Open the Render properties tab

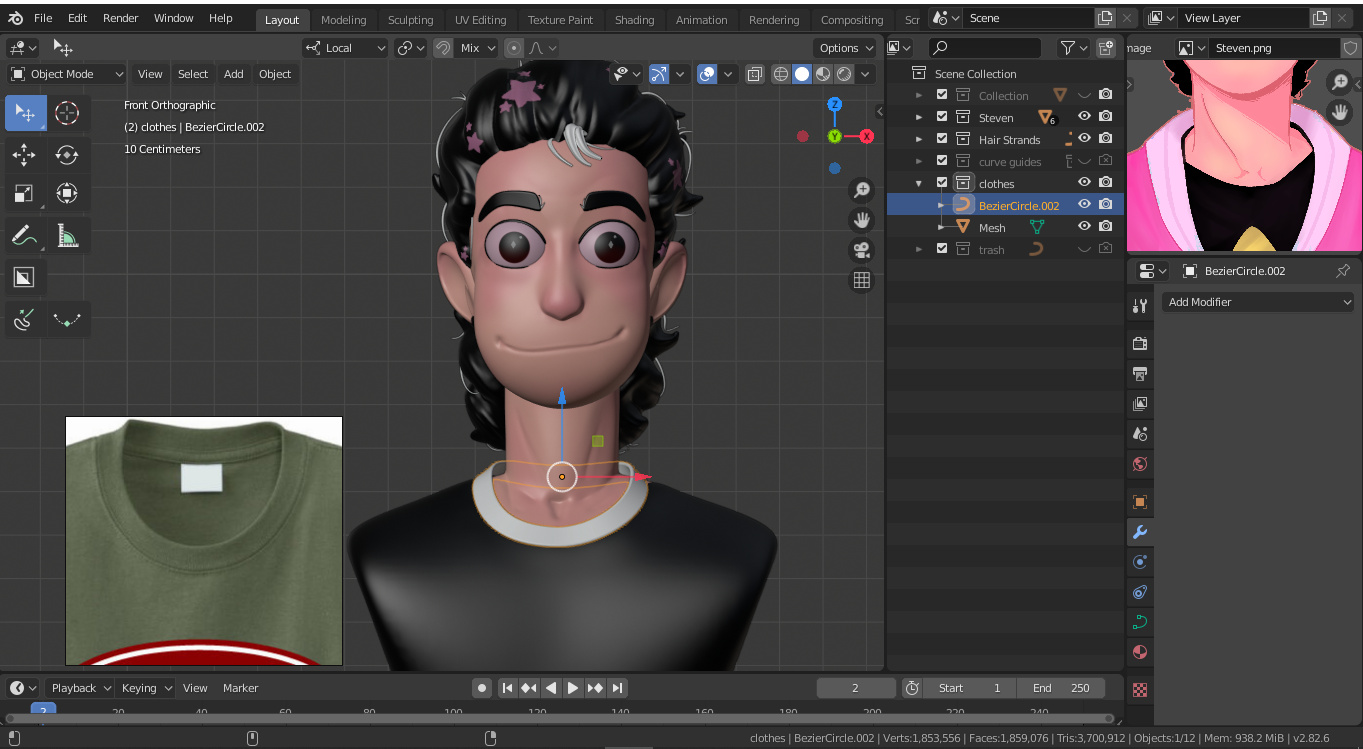(1140, 343)
